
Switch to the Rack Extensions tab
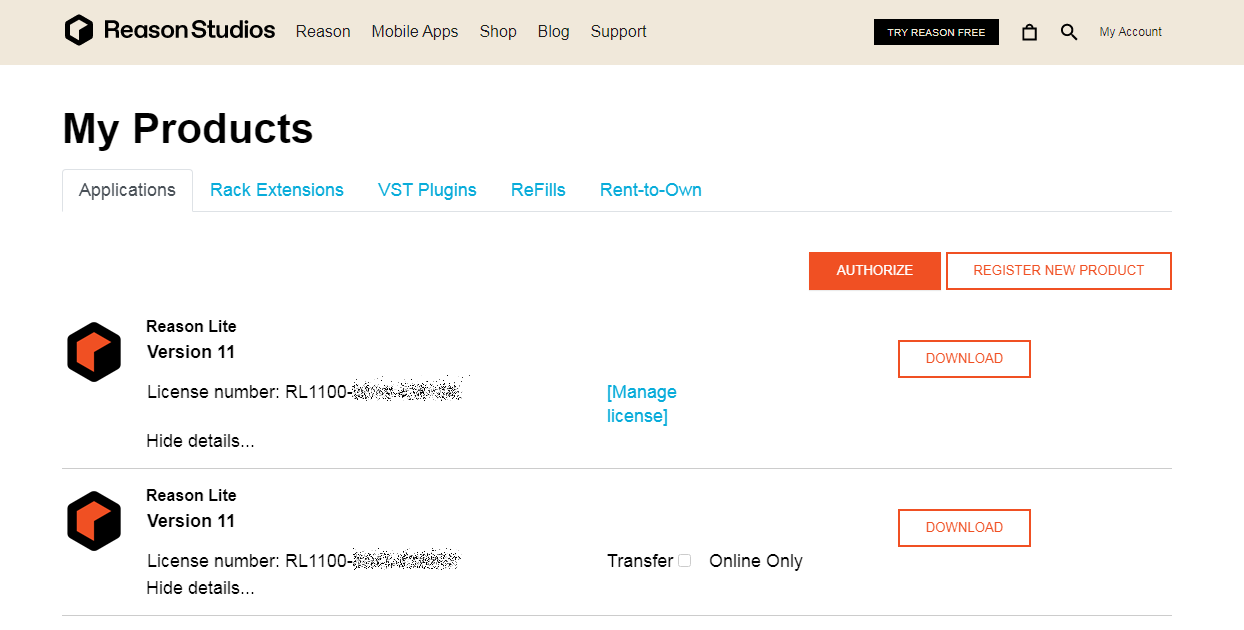[277, 190]
